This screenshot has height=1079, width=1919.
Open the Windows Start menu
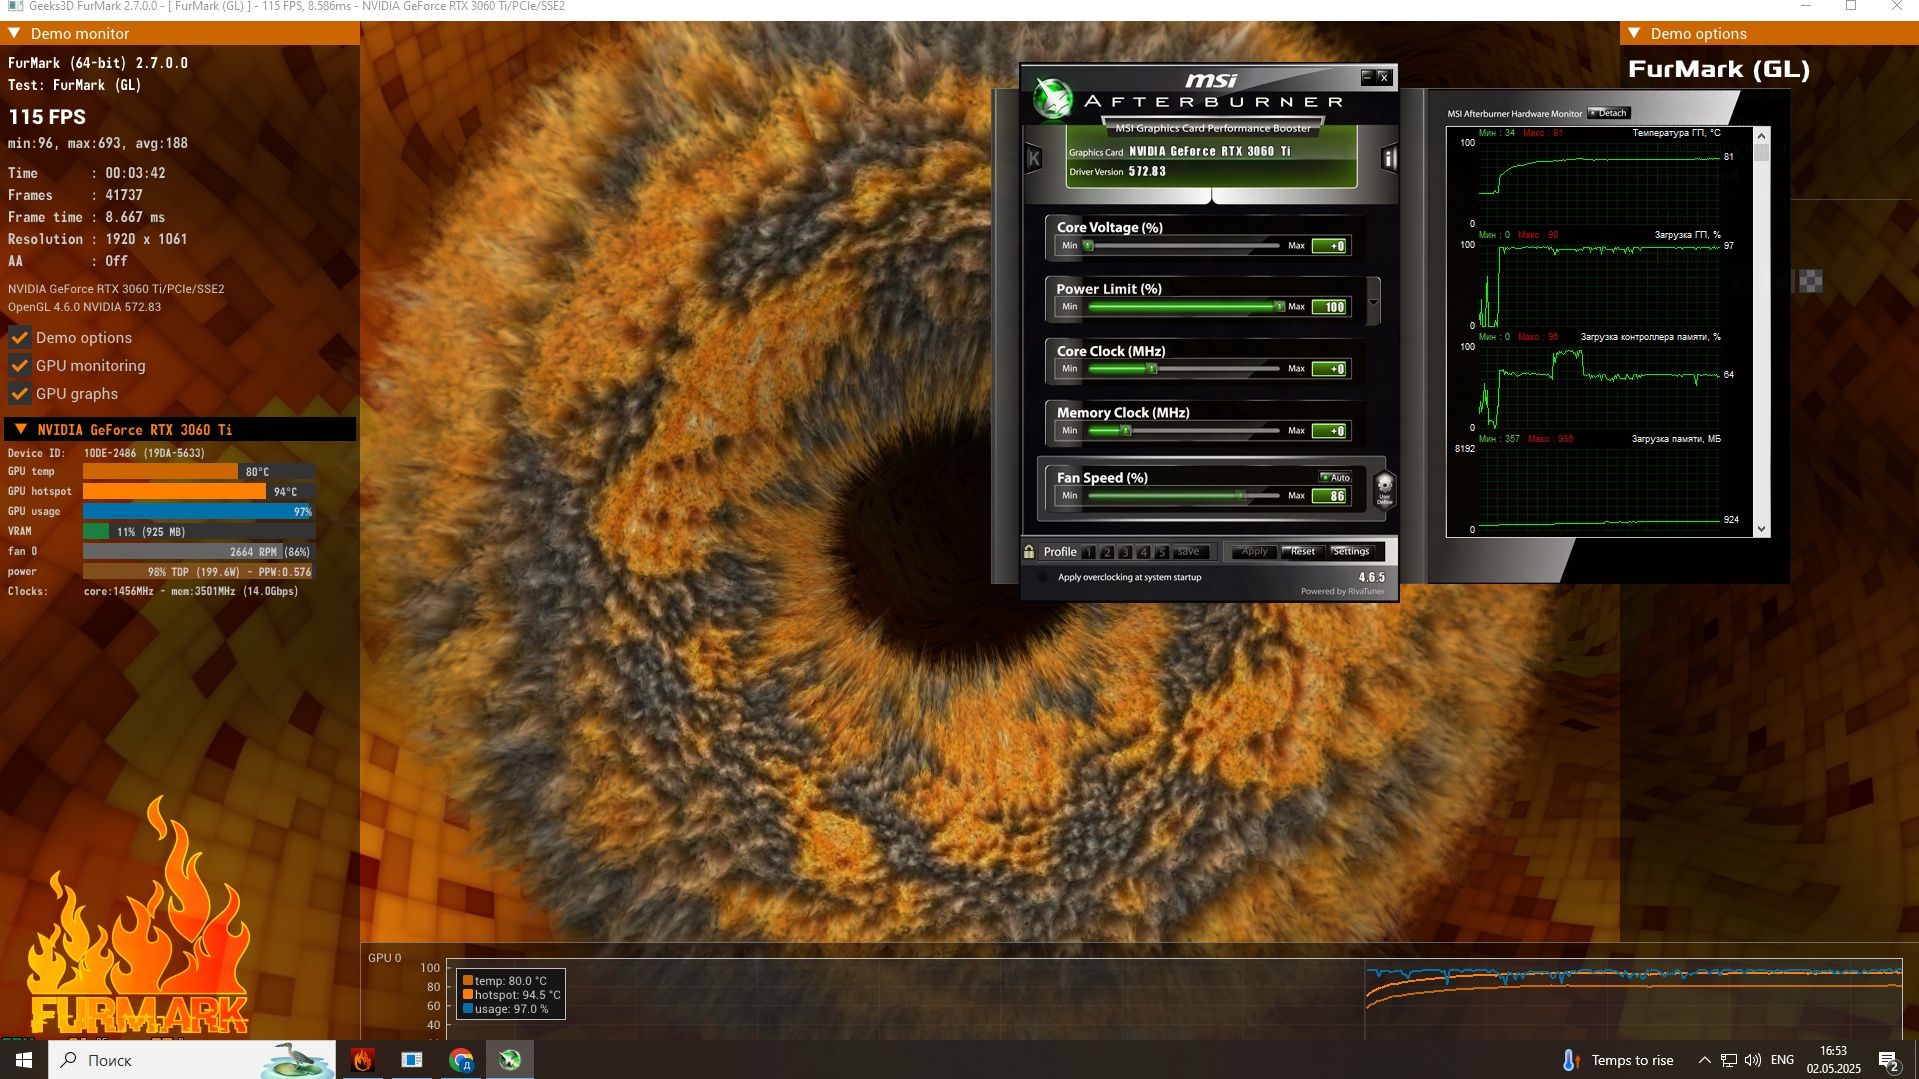[x=24, y=1060]
